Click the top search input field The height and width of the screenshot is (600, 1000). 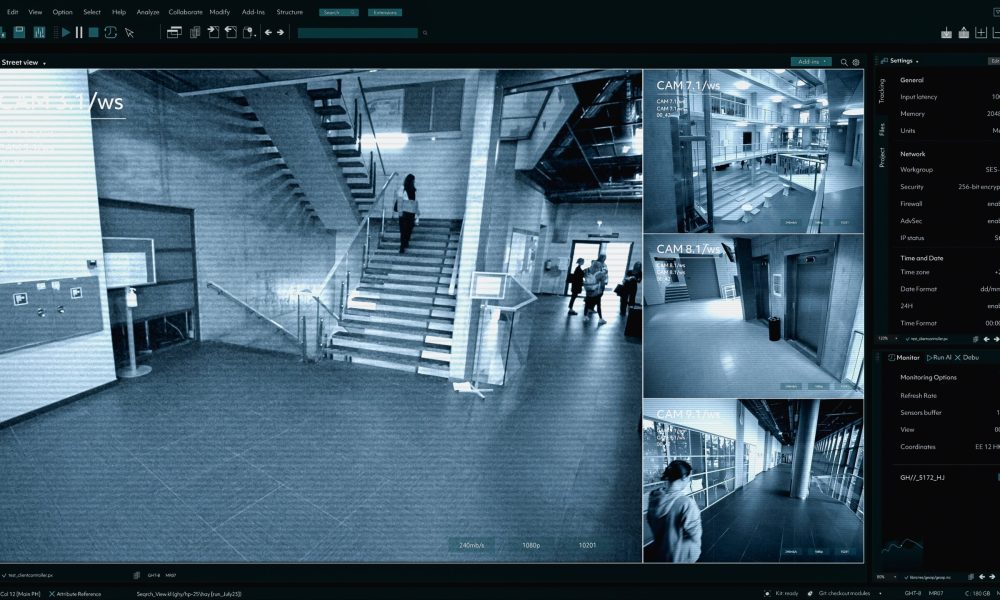tap(339, 12)
